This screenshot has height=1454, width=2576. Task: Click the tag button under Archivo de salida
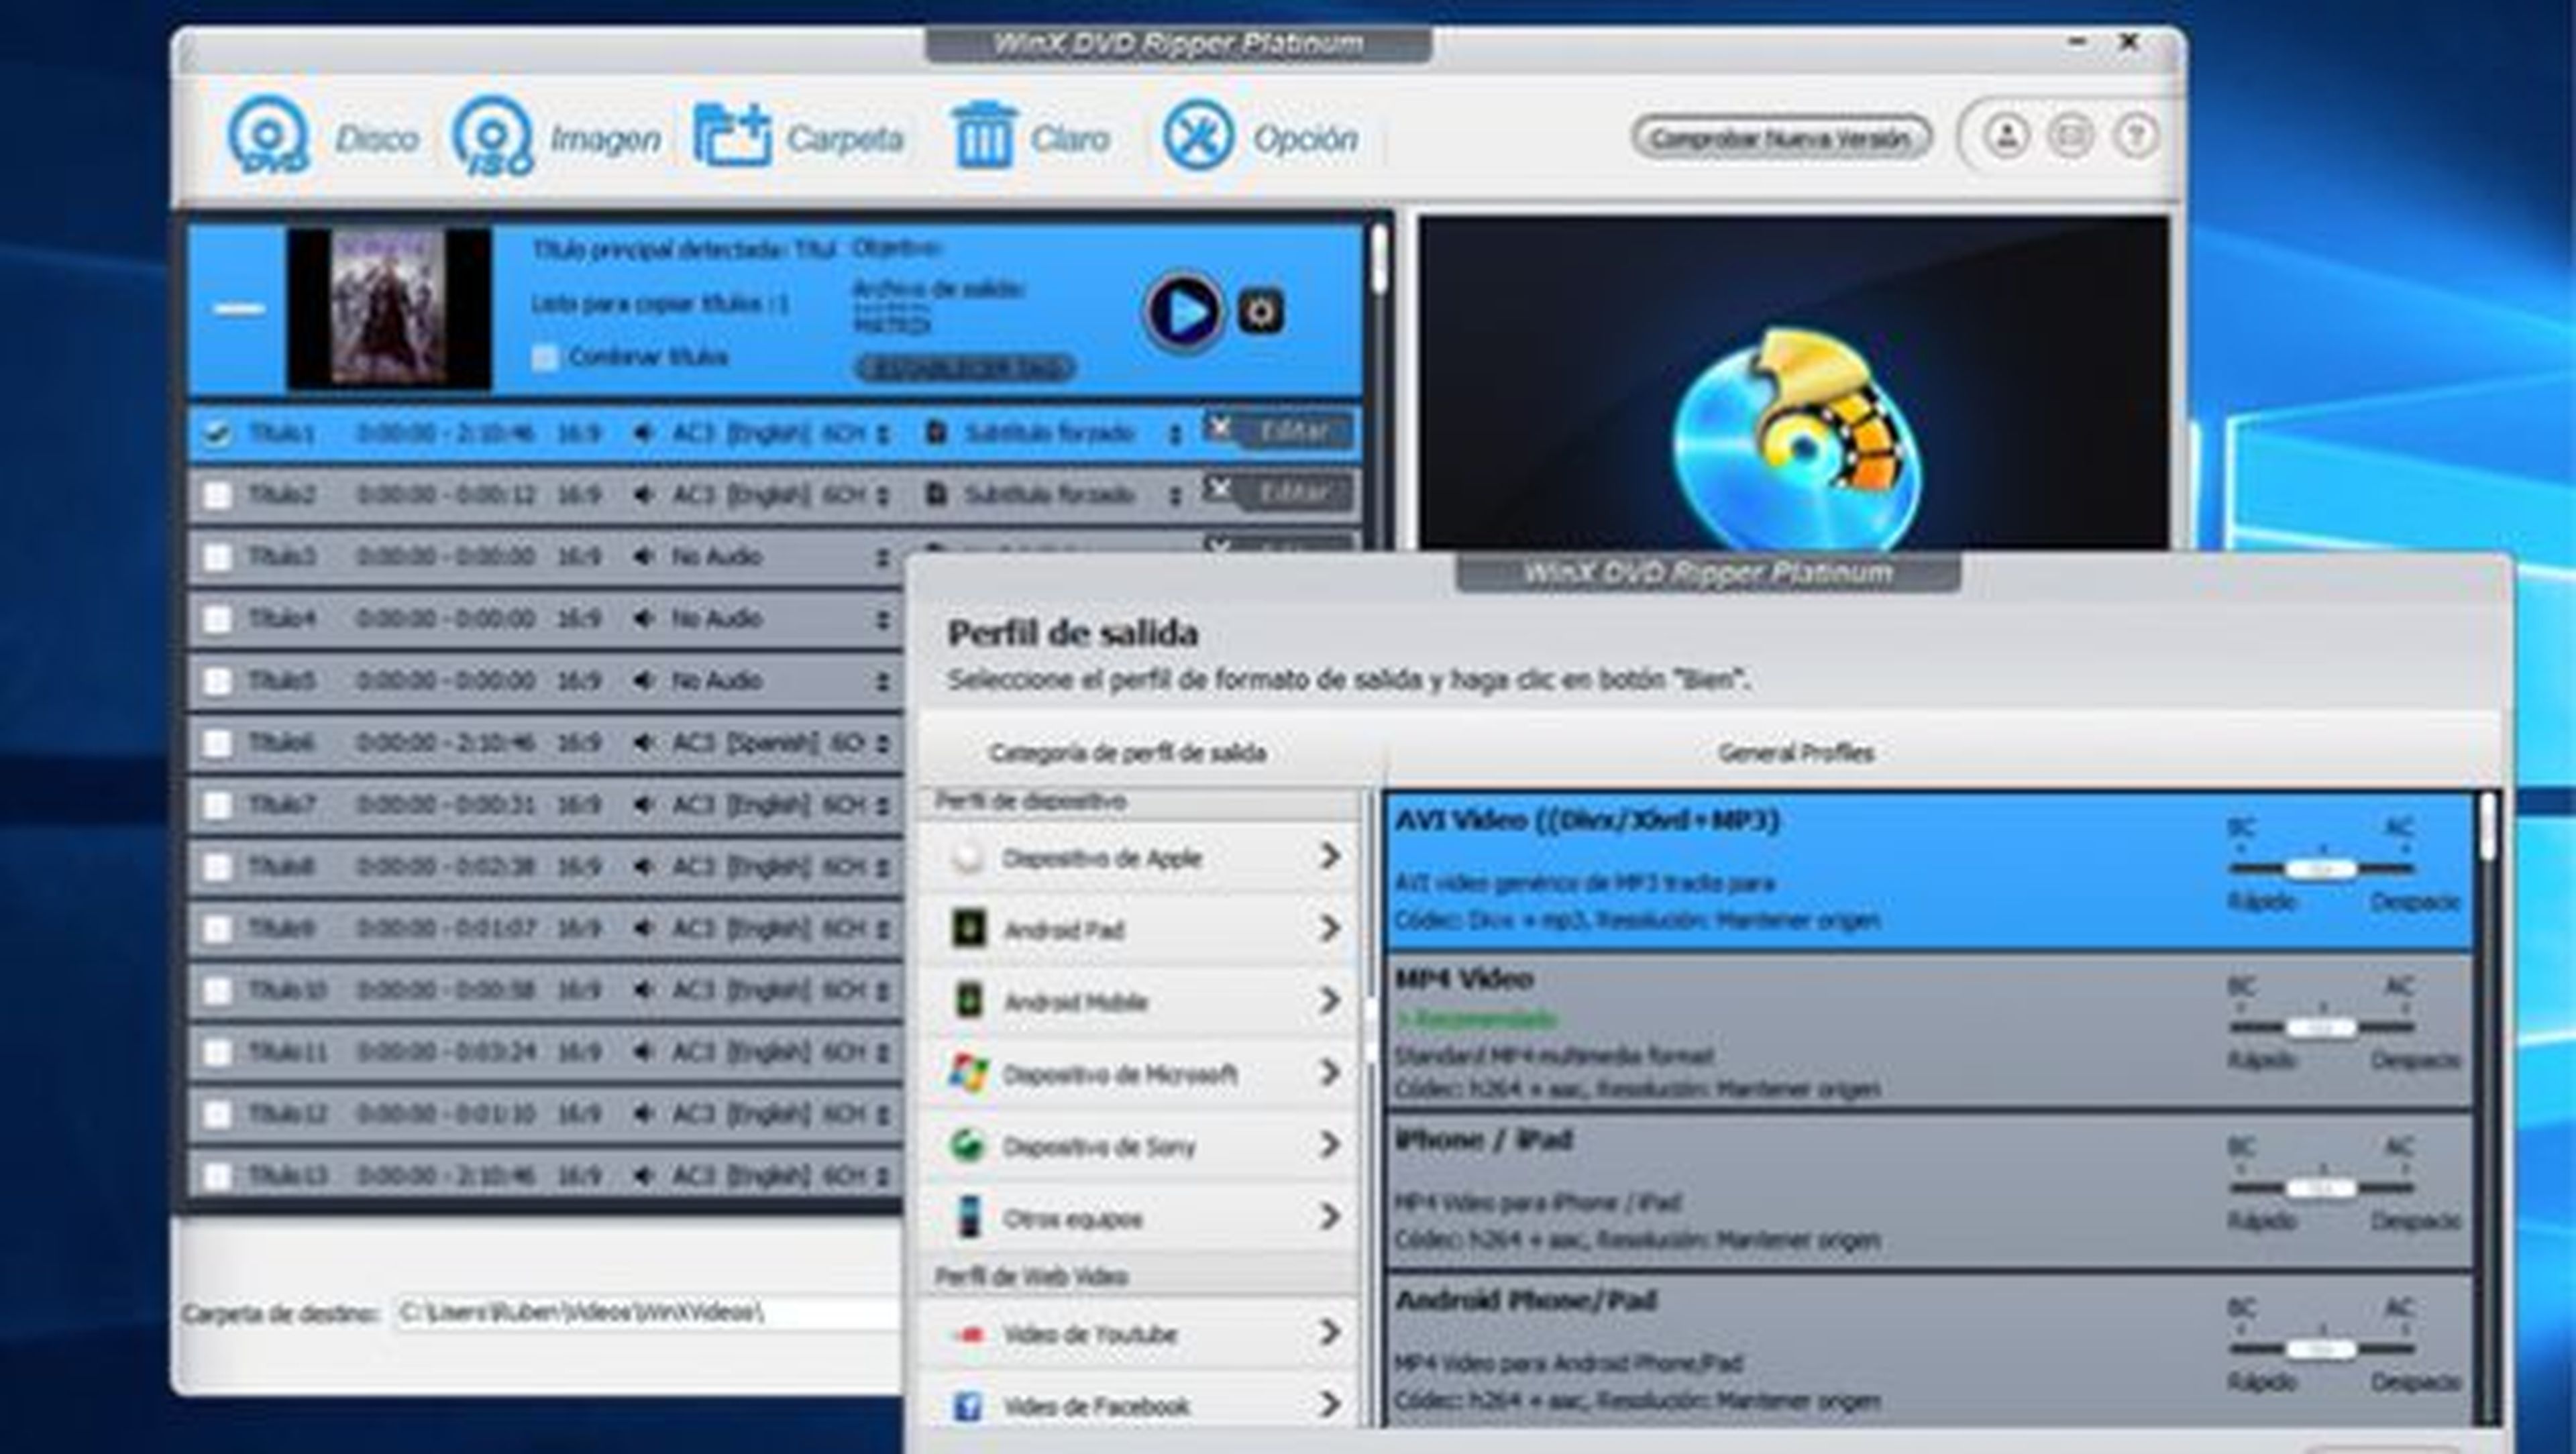point(965,368)
